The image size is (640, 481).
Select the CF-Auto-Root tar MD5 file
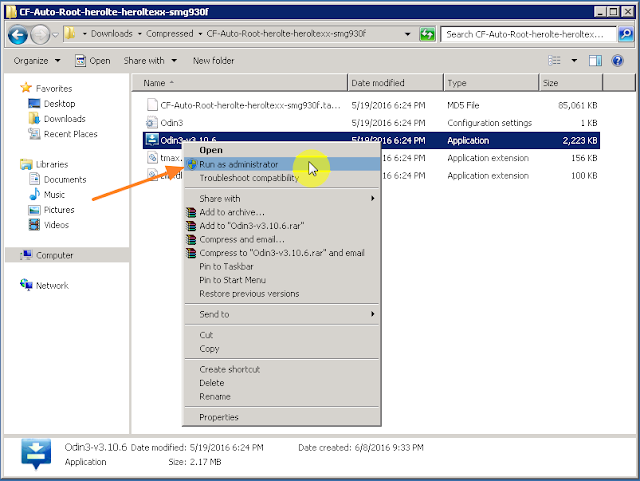[250, 105]
